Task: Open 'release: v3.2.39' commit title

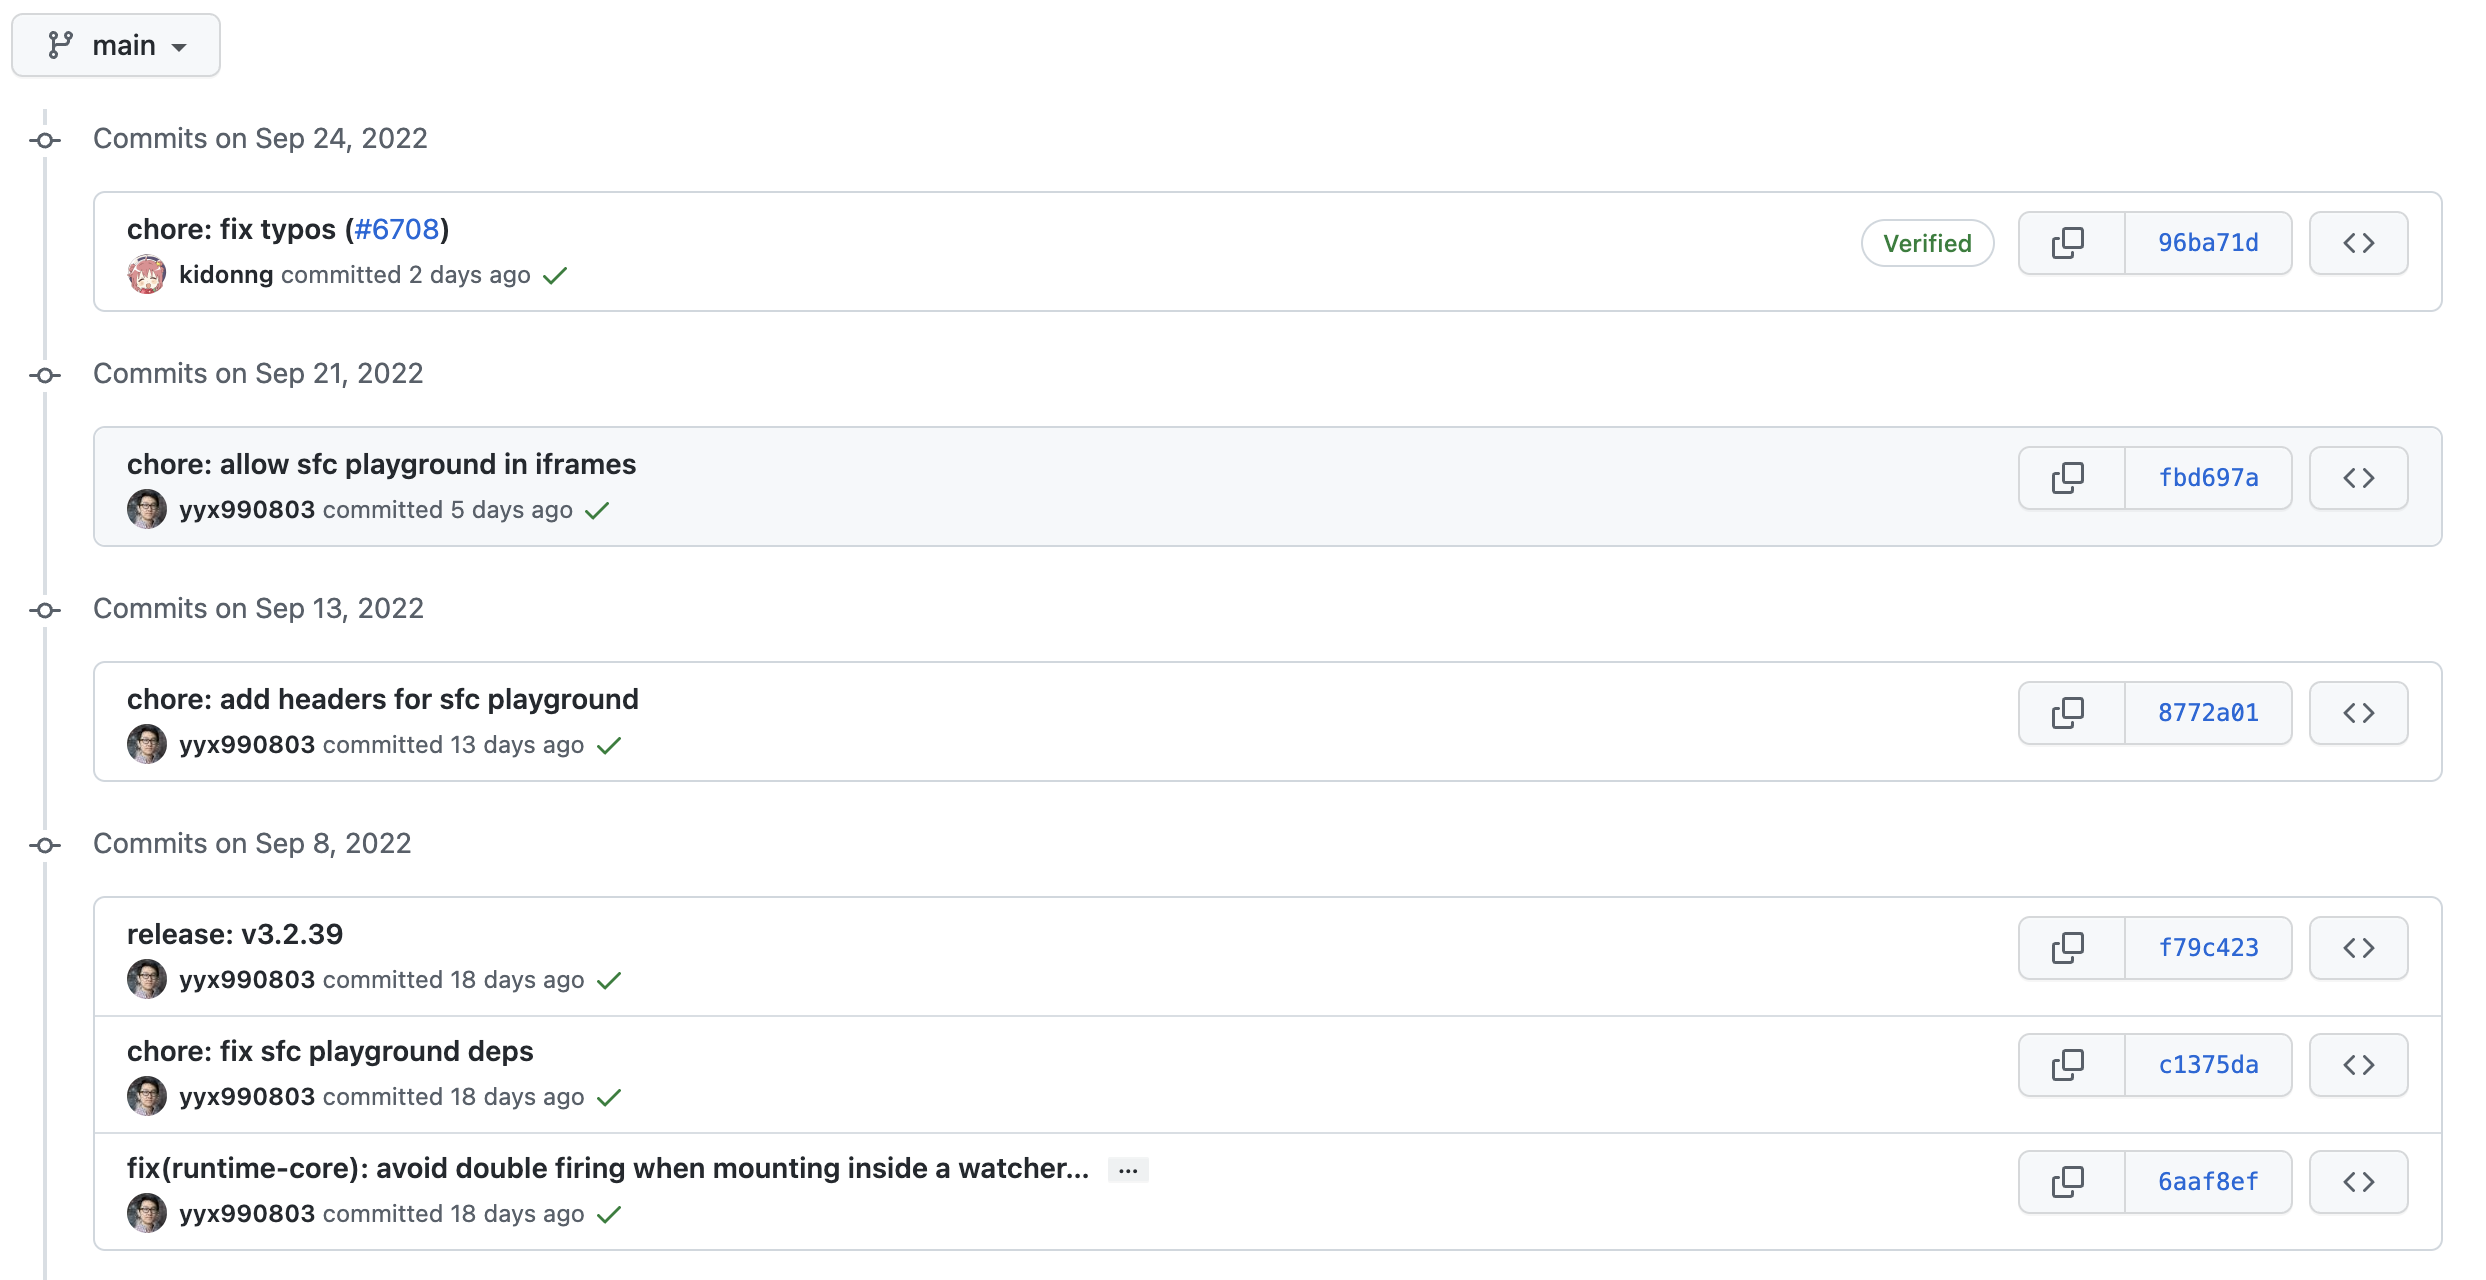Action: pos(235,934)
